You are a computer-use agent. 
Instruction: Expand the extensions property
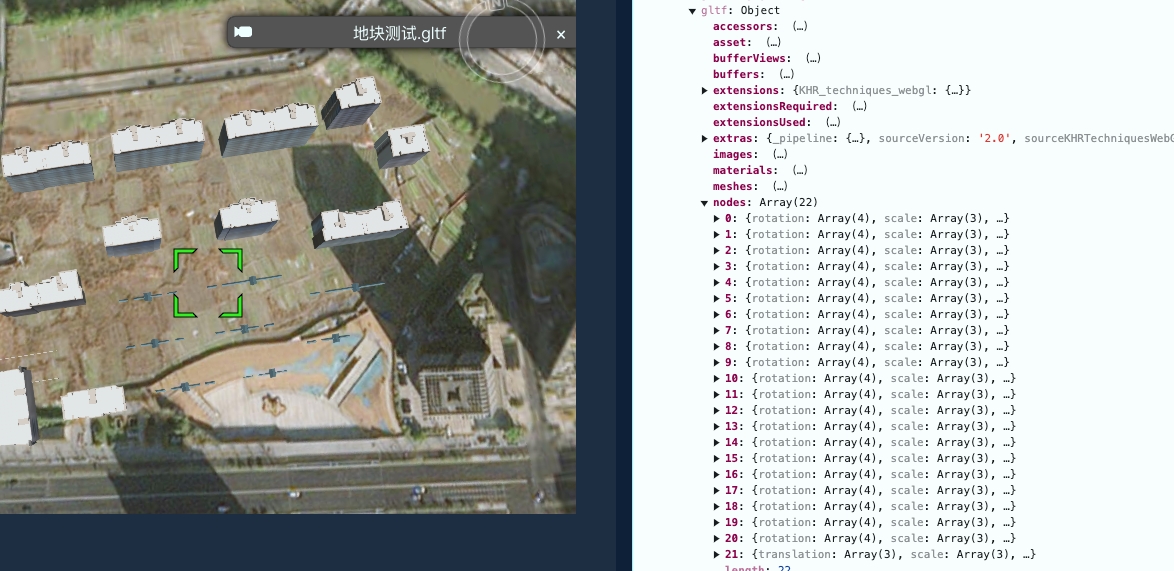point(705,91)
